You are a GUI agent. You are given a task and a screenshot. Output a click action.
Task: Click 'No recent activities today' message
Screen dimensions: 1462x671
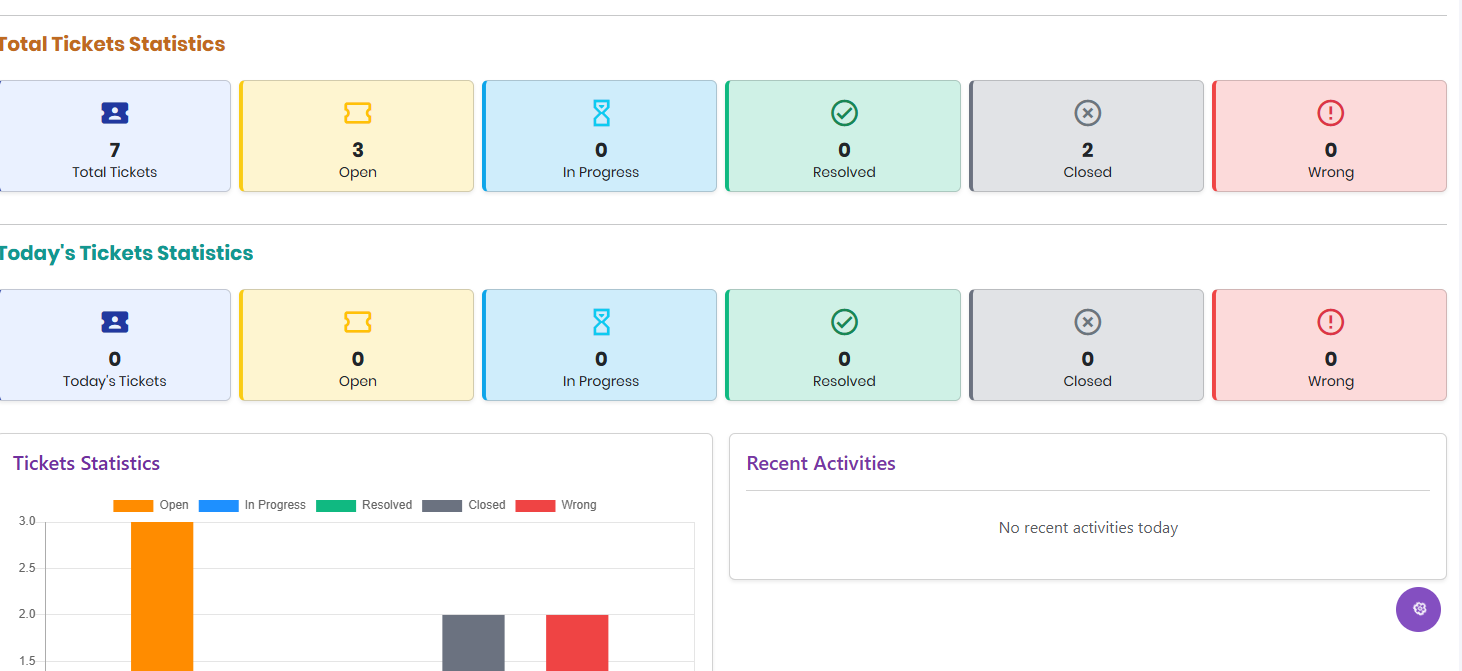[x=1088, y=527]
